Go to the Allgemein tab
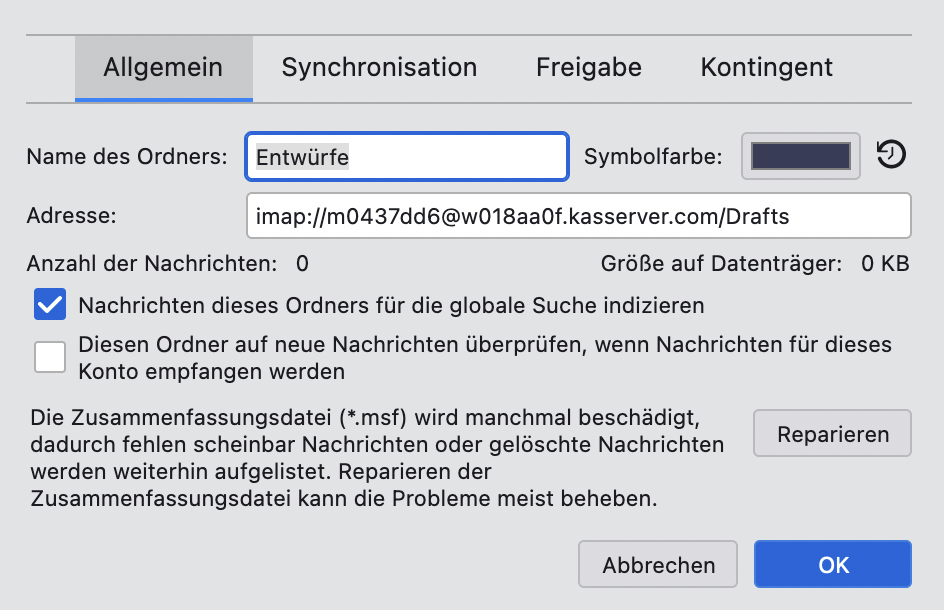The height and width of the screenshot is (610, 944). pyautogui.click(x=163, y=68)
